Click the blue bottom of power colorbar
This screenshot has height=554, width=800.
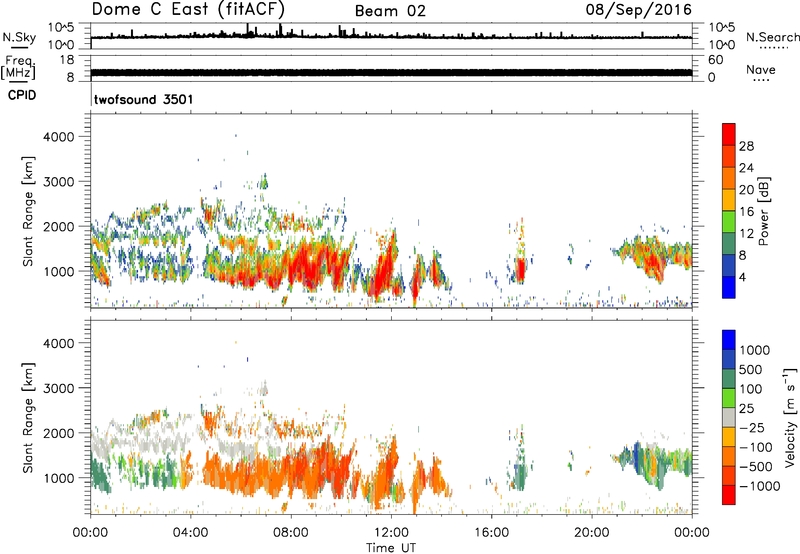[729, 287]
